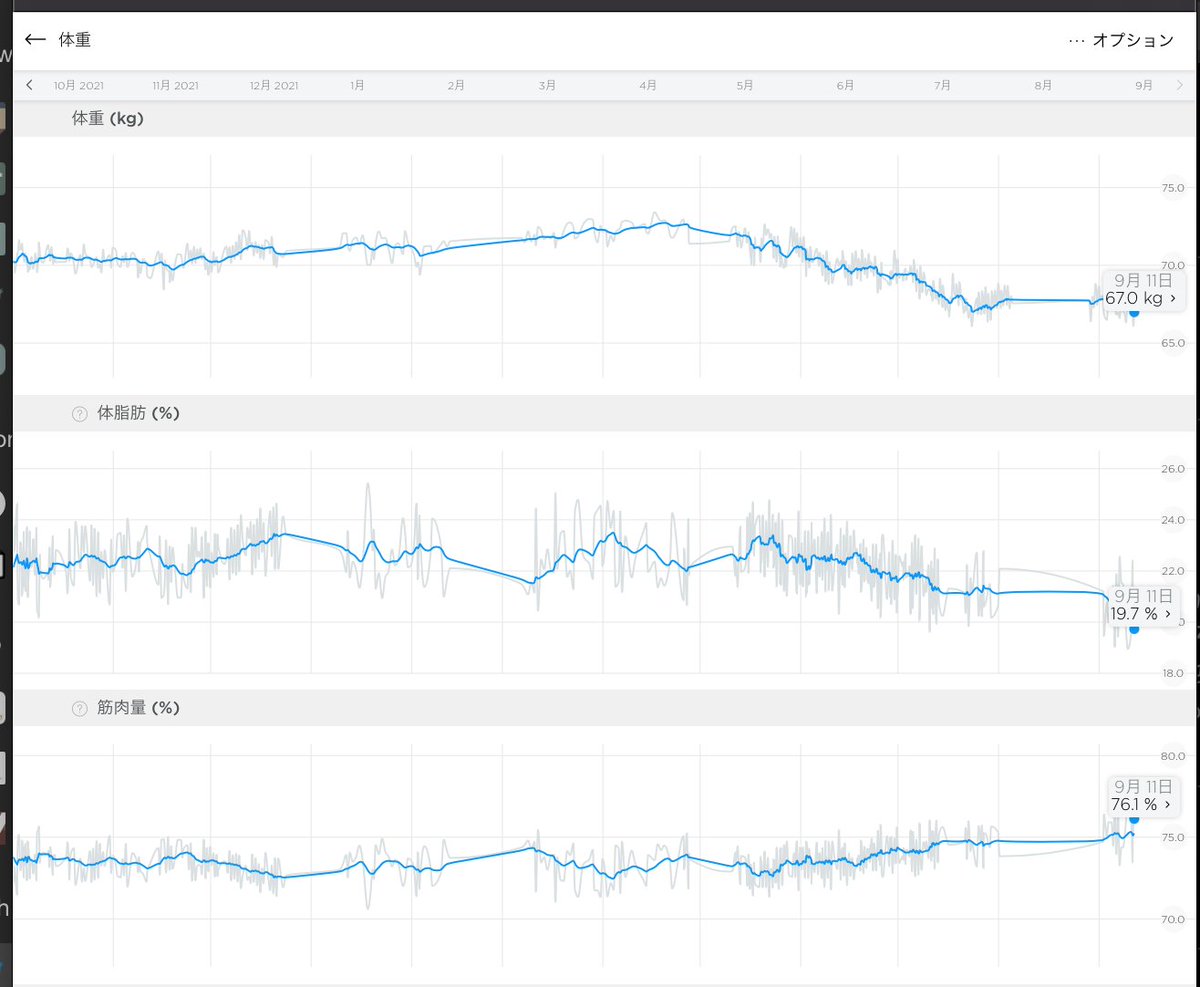Image resolution: width=1200 pixels, height=987 pixels.
Task: Jump to 12月 2021 in the timeline
Action: point(274,86)
